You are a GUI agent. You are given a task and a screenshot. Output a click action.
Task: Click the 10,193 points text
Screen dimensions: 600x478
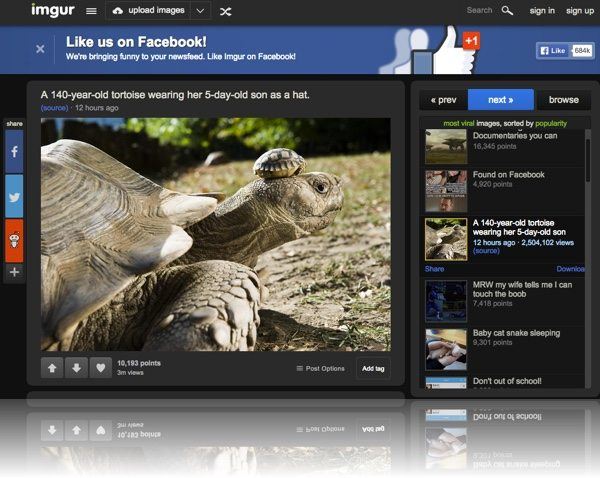pos(139,363)
